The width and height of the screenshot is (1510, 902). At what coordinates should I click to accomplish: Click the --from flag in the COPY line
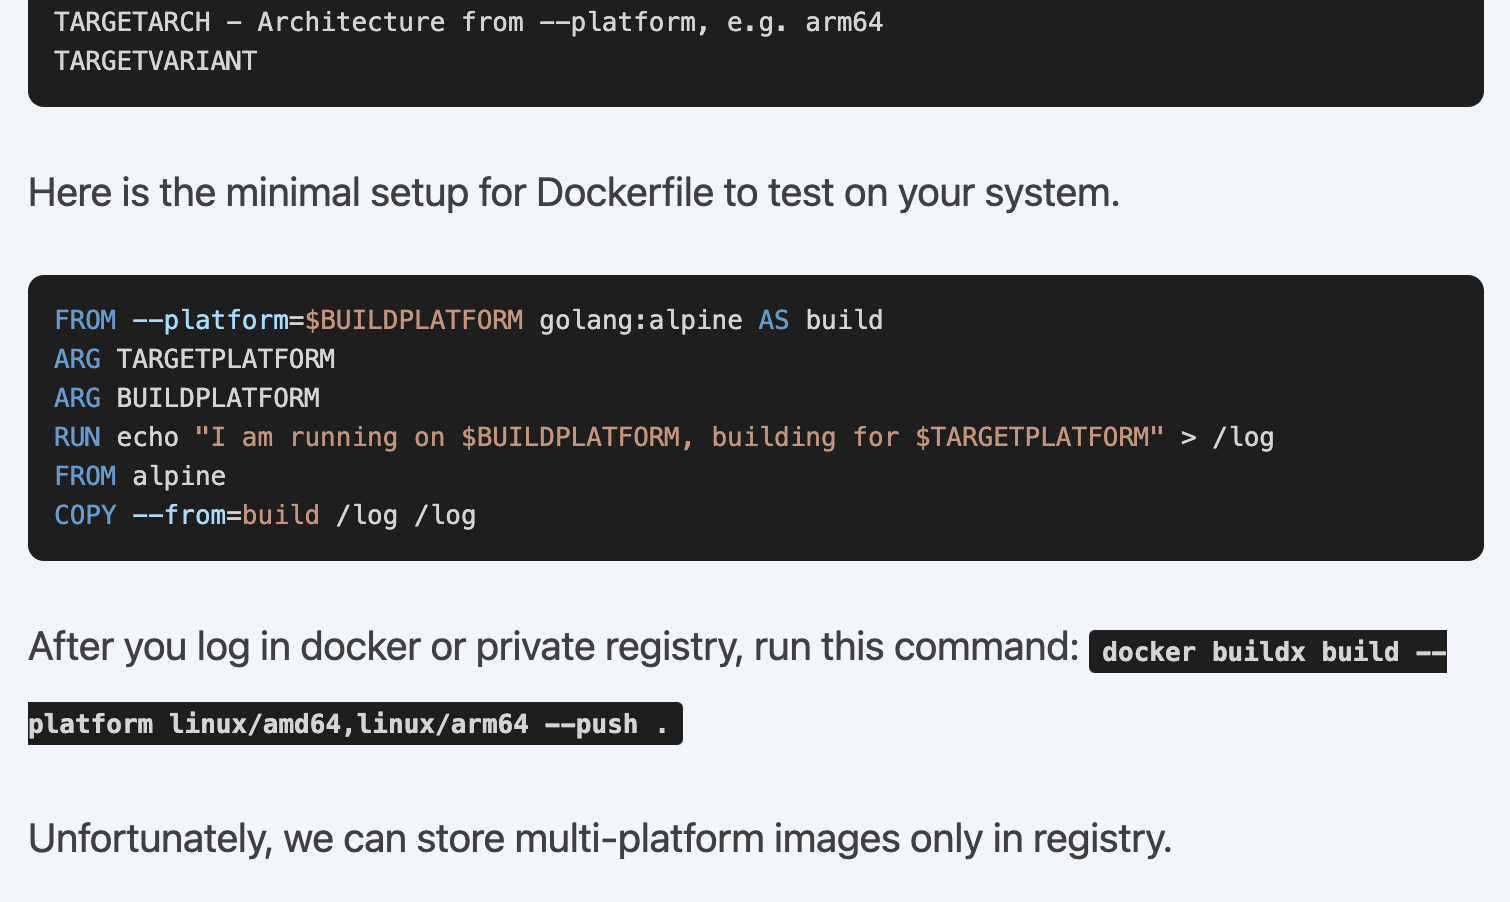[179, 515]
